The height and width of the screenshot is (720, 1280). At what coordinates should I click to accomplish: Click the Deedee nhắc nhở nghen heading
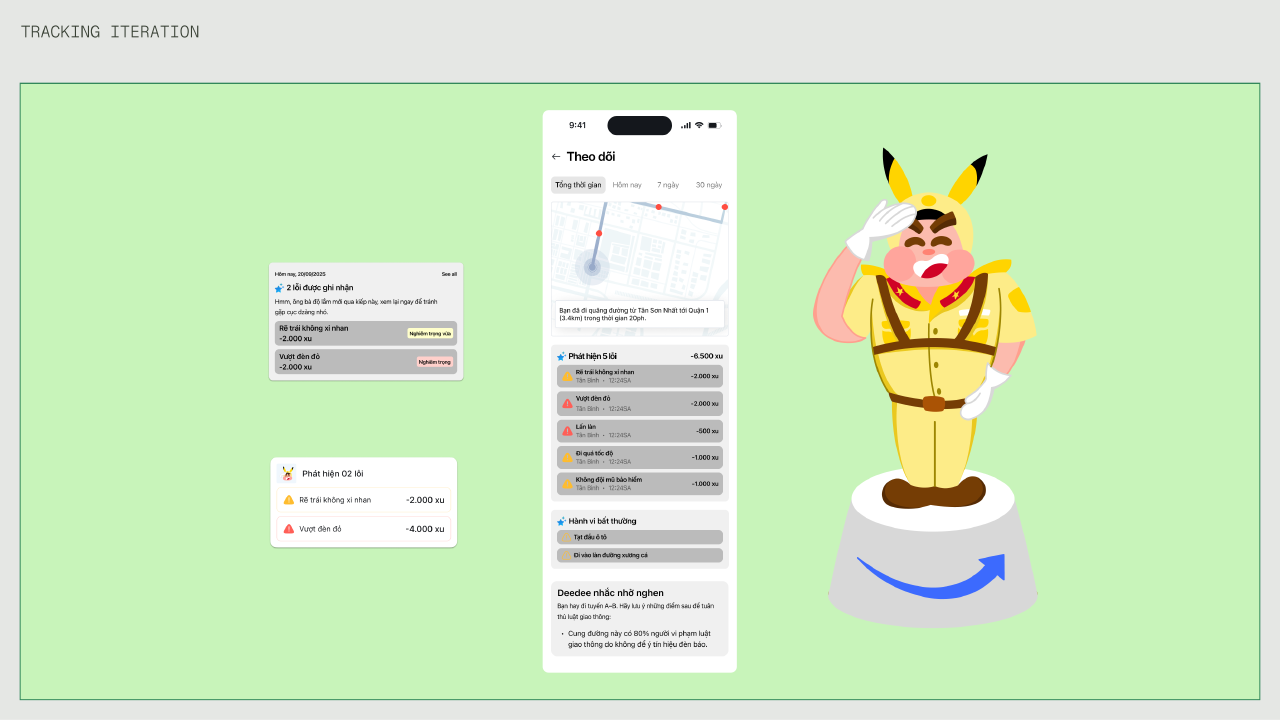(610, 592)
